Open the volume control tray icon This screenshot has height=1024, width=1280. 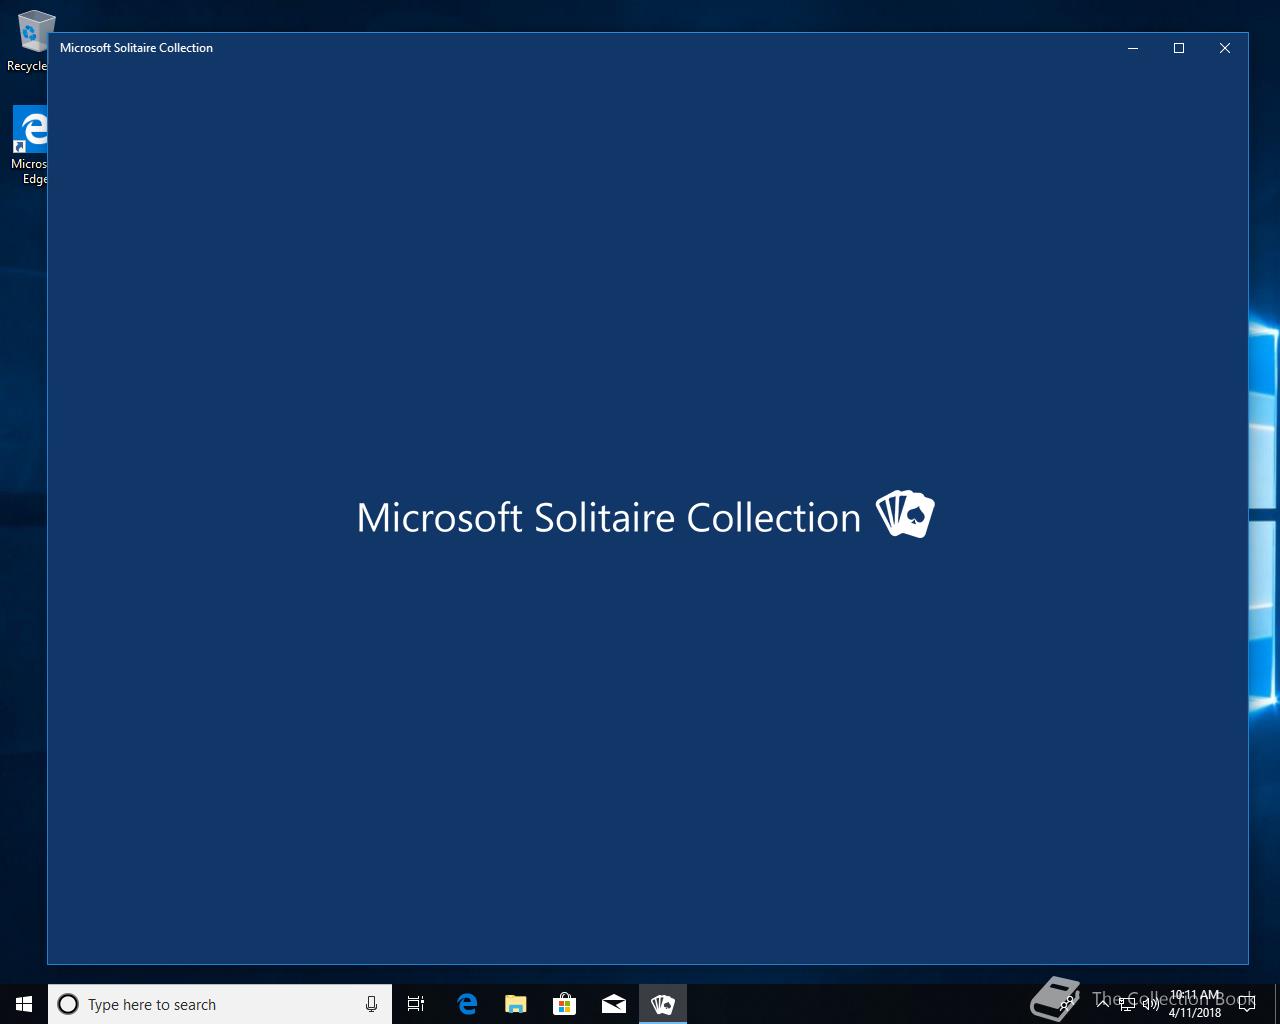click(1151, 1004)
